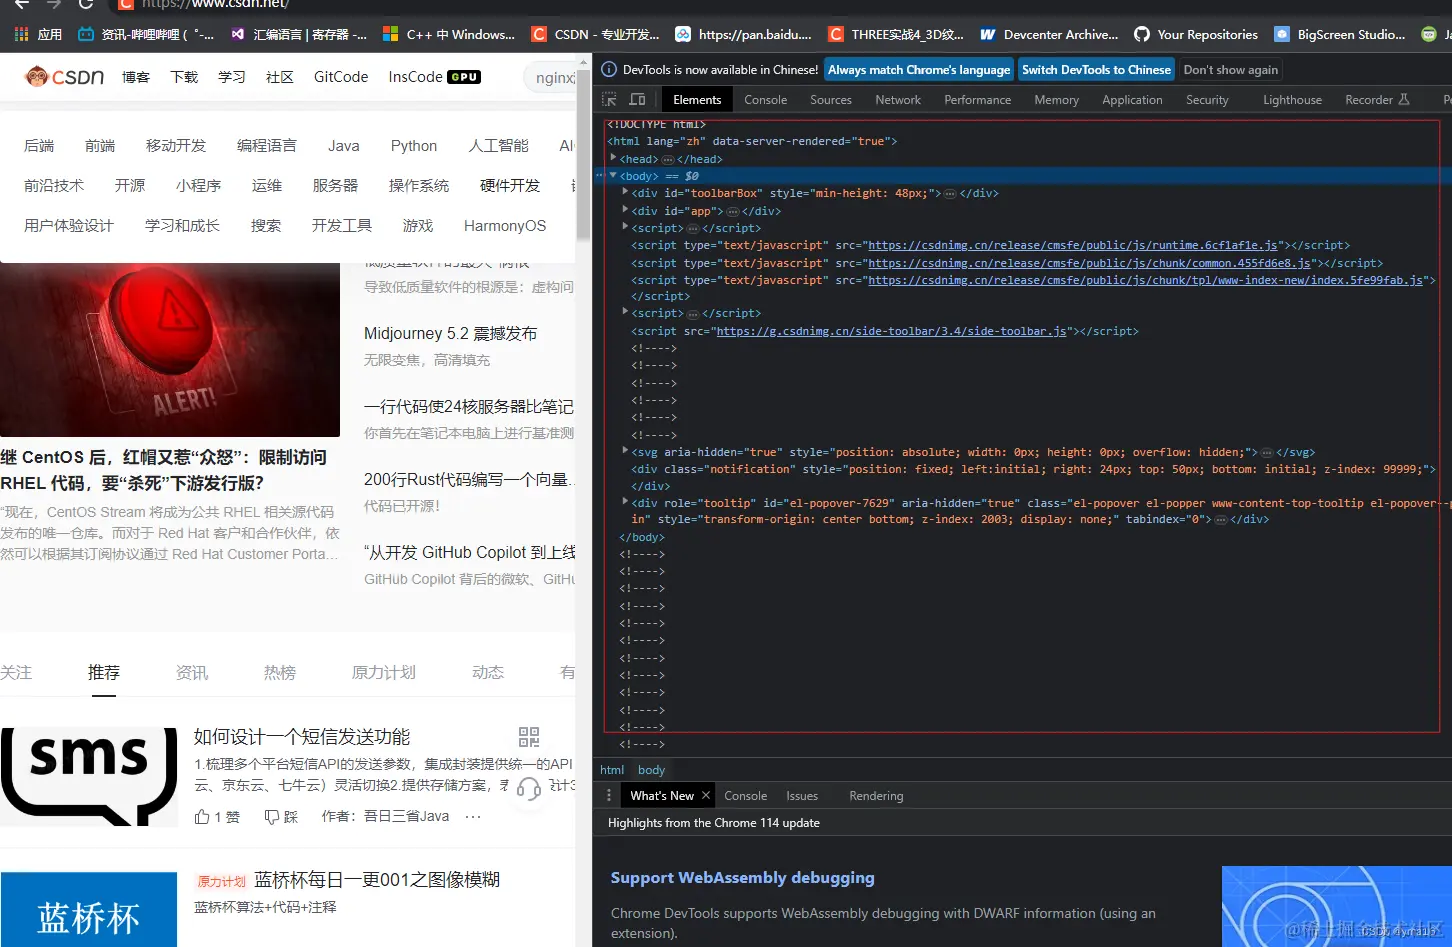Screen dimensions: 1452x947
Task: Open the drawer three-dot menu in DevTools
Action: pyautogui.click(x=609, y=795)
